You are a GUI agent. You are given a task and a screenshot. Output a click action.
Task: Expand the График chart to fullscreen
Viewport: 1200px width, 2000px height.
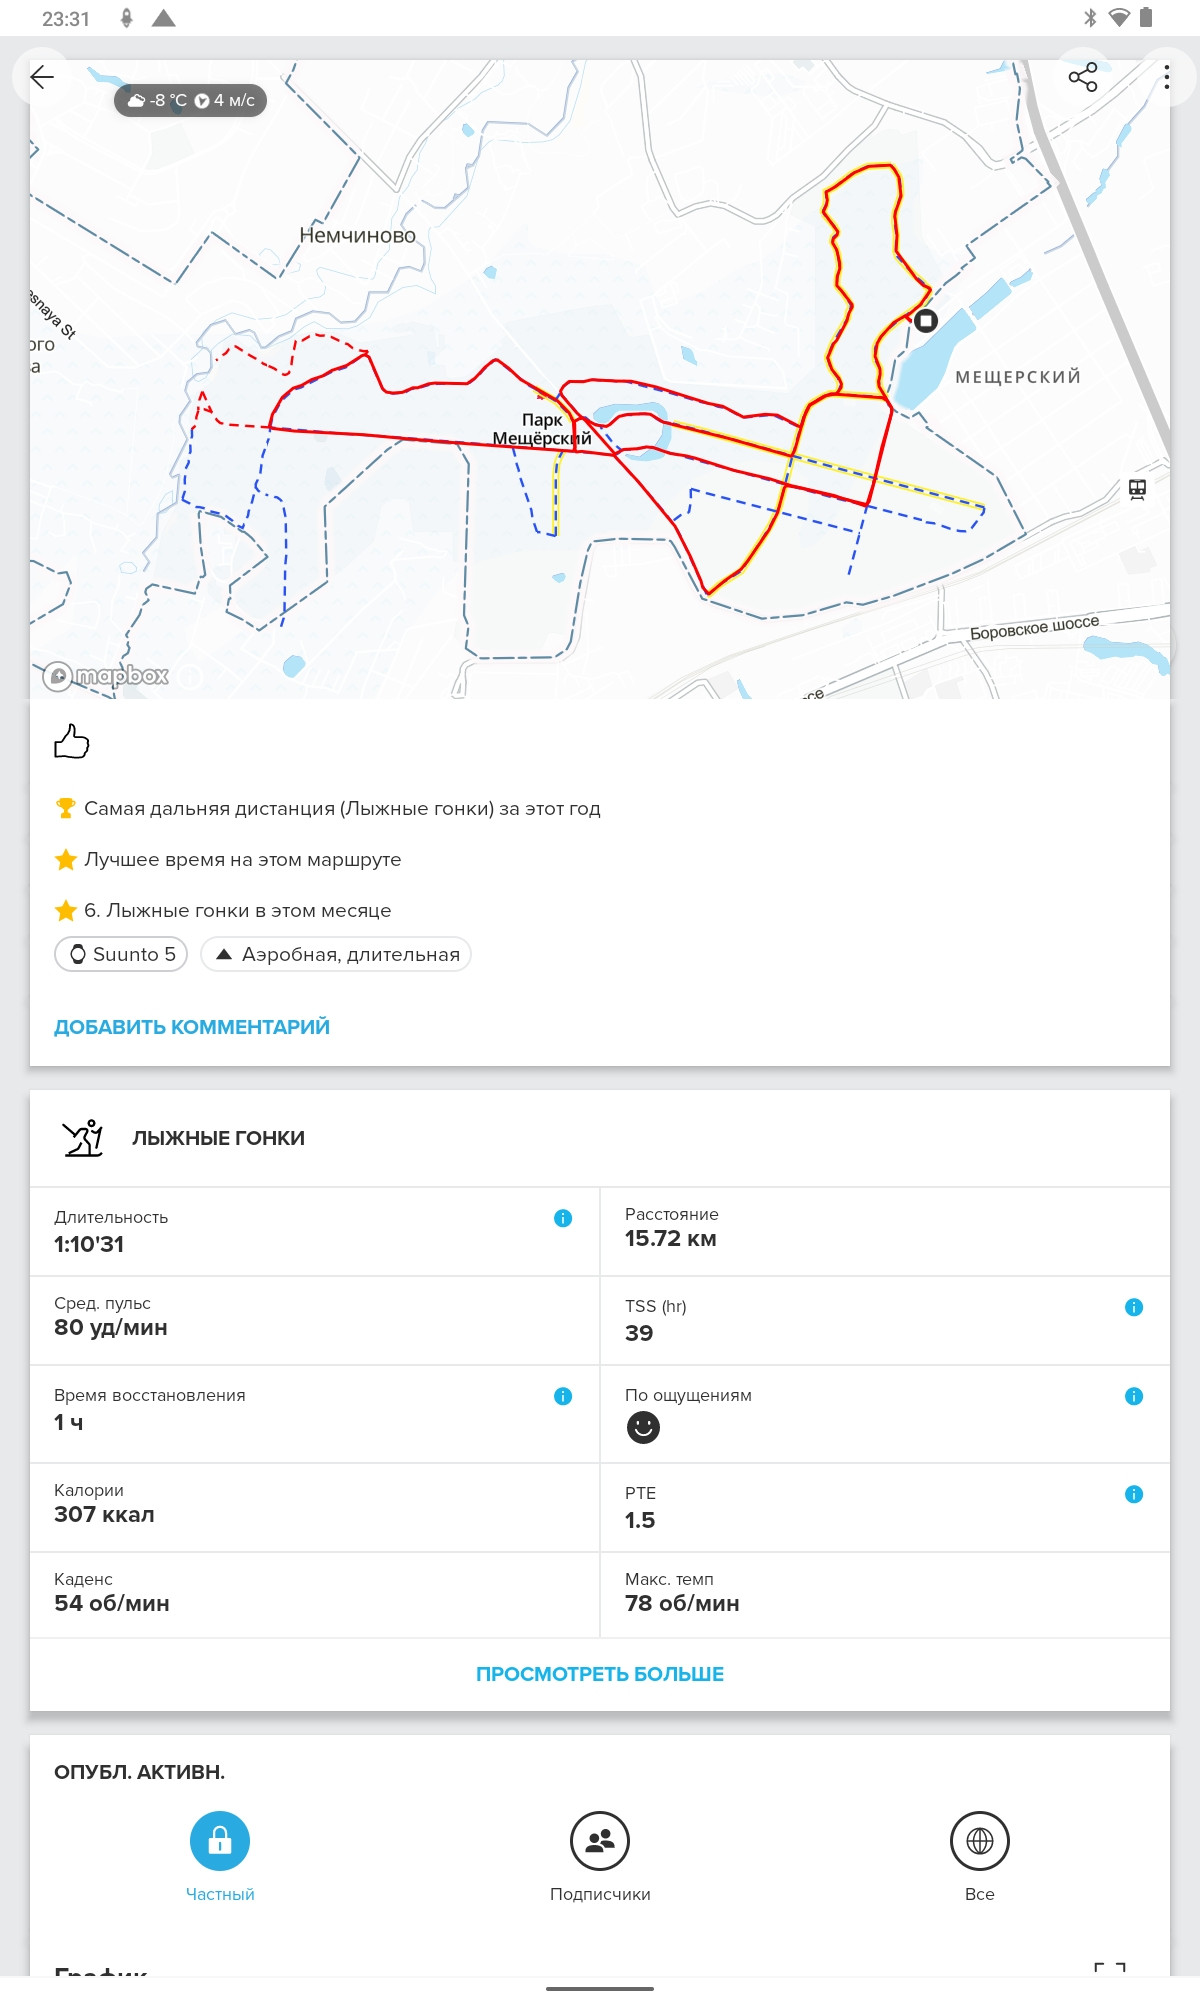click(x=1110, y=1968)
